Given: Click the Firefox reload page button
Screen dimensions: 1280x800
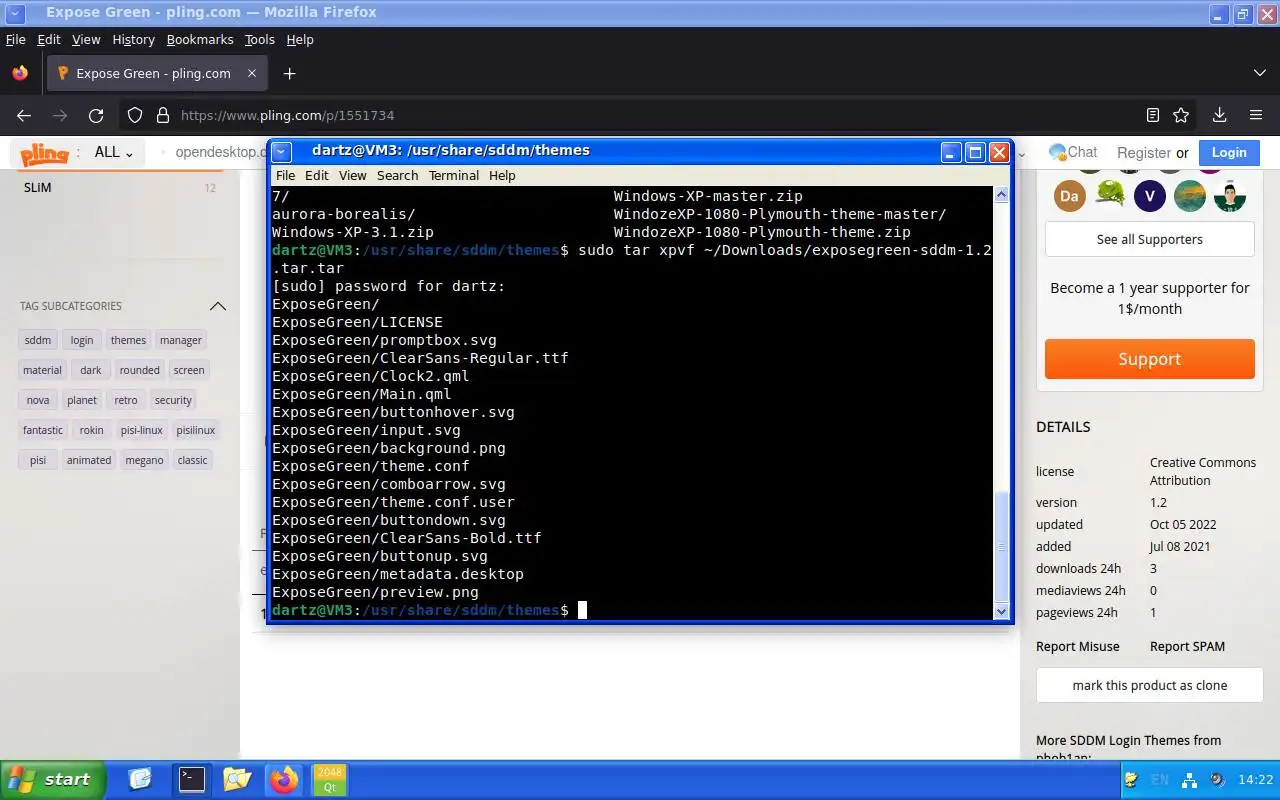Looking at the screenshot, I should point(96,115).
